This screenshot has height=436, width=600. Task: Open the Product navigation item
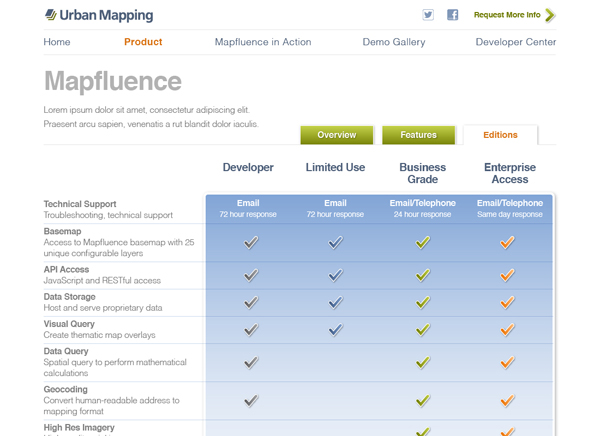click(143, 42)
